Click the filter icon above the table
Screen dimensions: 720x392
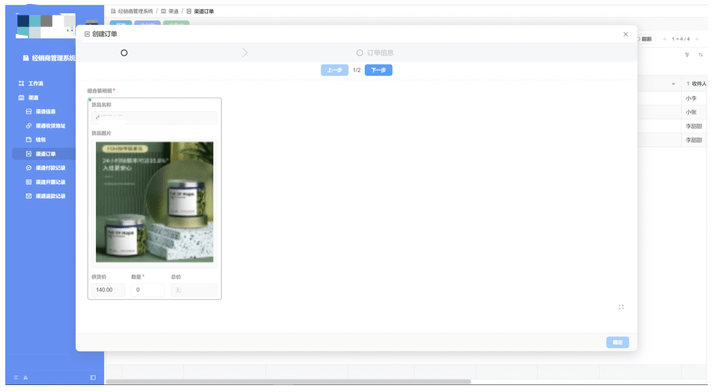pyautogui.click(x=687, y=55)
